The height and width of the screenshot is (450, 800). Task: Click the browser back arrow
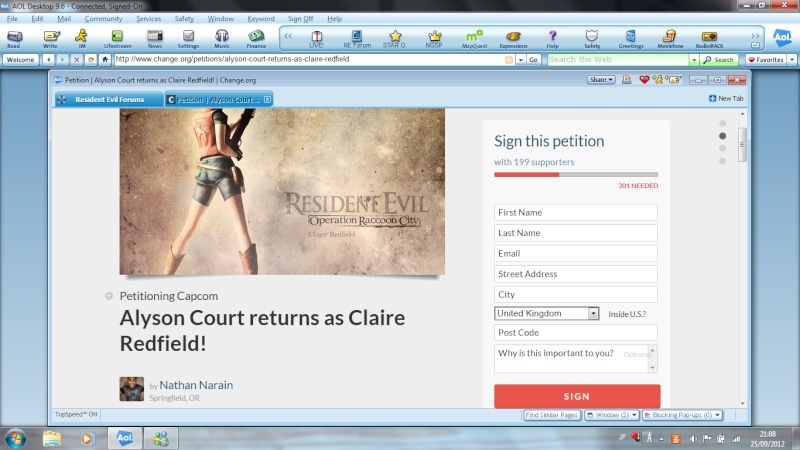[48, 60]
